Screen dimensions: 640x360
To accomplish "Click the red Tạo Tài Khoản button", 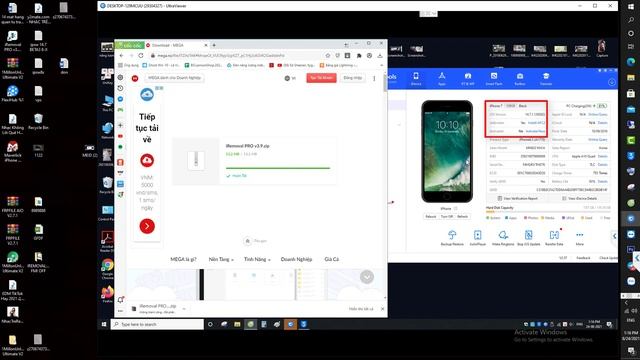I will click(x=322, y=78).
